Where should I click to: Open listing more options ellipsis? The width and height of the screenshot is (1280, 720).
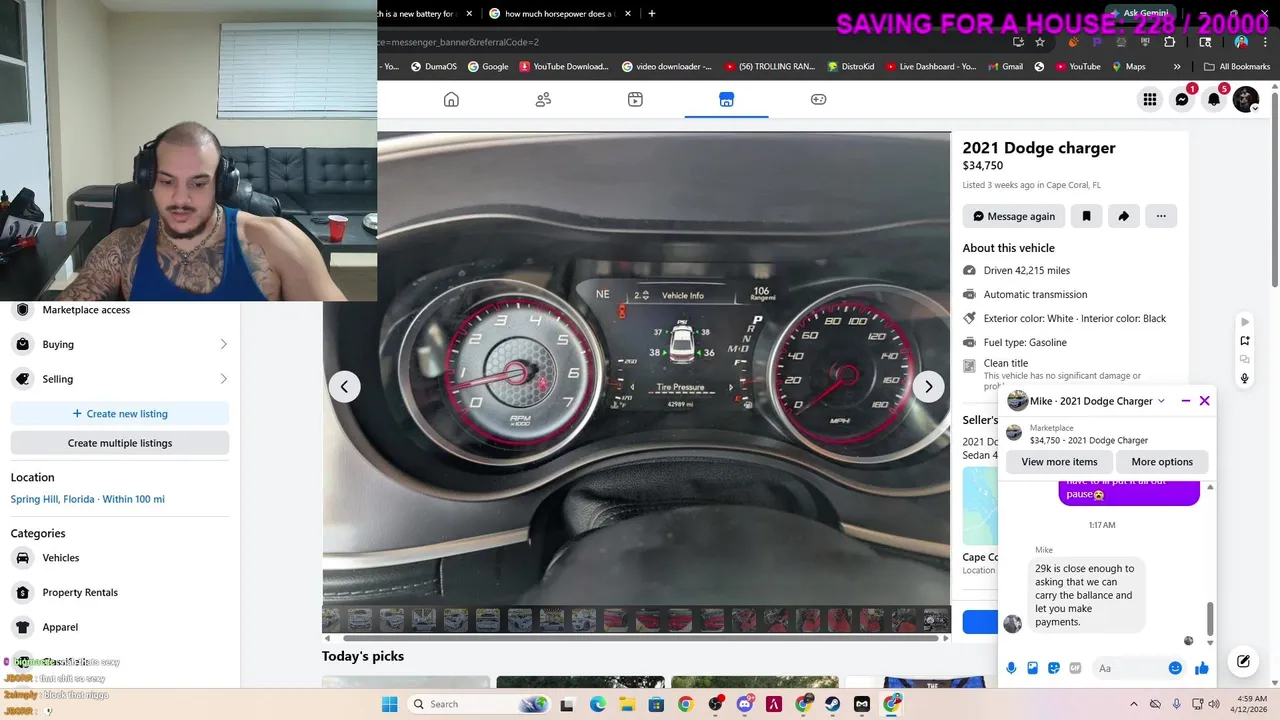tap(1161, 216)
